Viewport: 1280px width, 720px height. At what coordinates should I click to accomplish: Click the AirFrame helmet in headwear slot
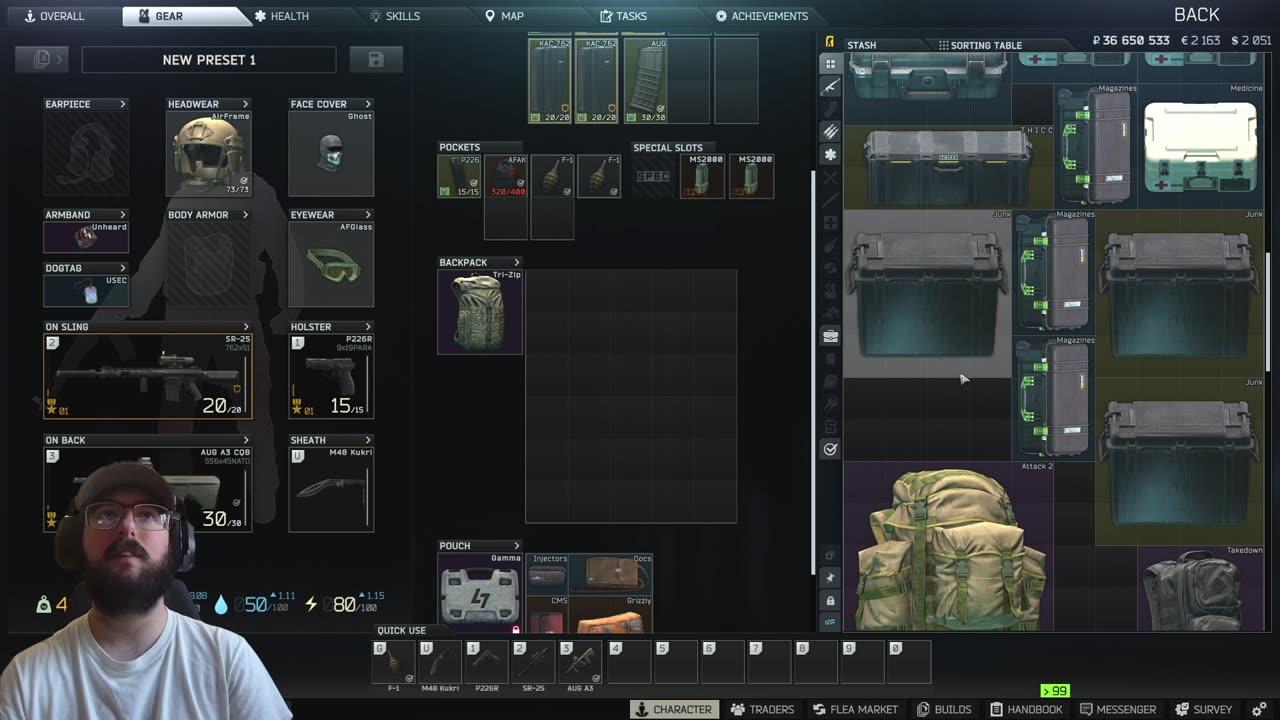coord(209,153)
